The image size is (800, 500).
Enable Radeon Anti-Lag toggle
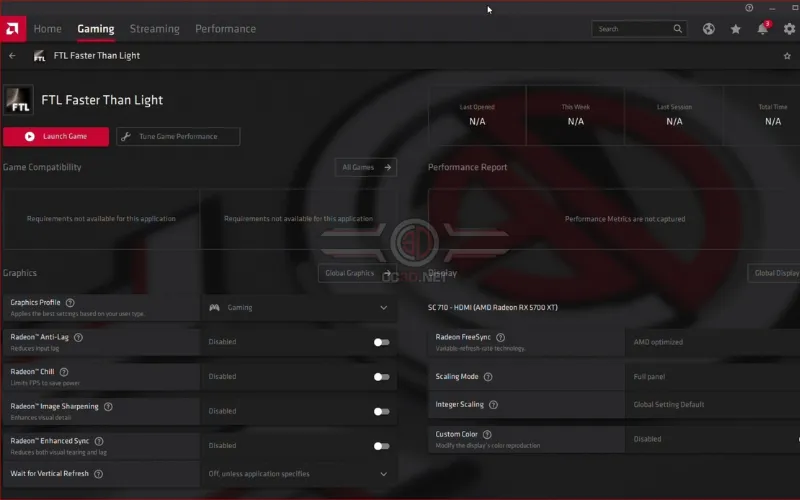click(381, 342)
